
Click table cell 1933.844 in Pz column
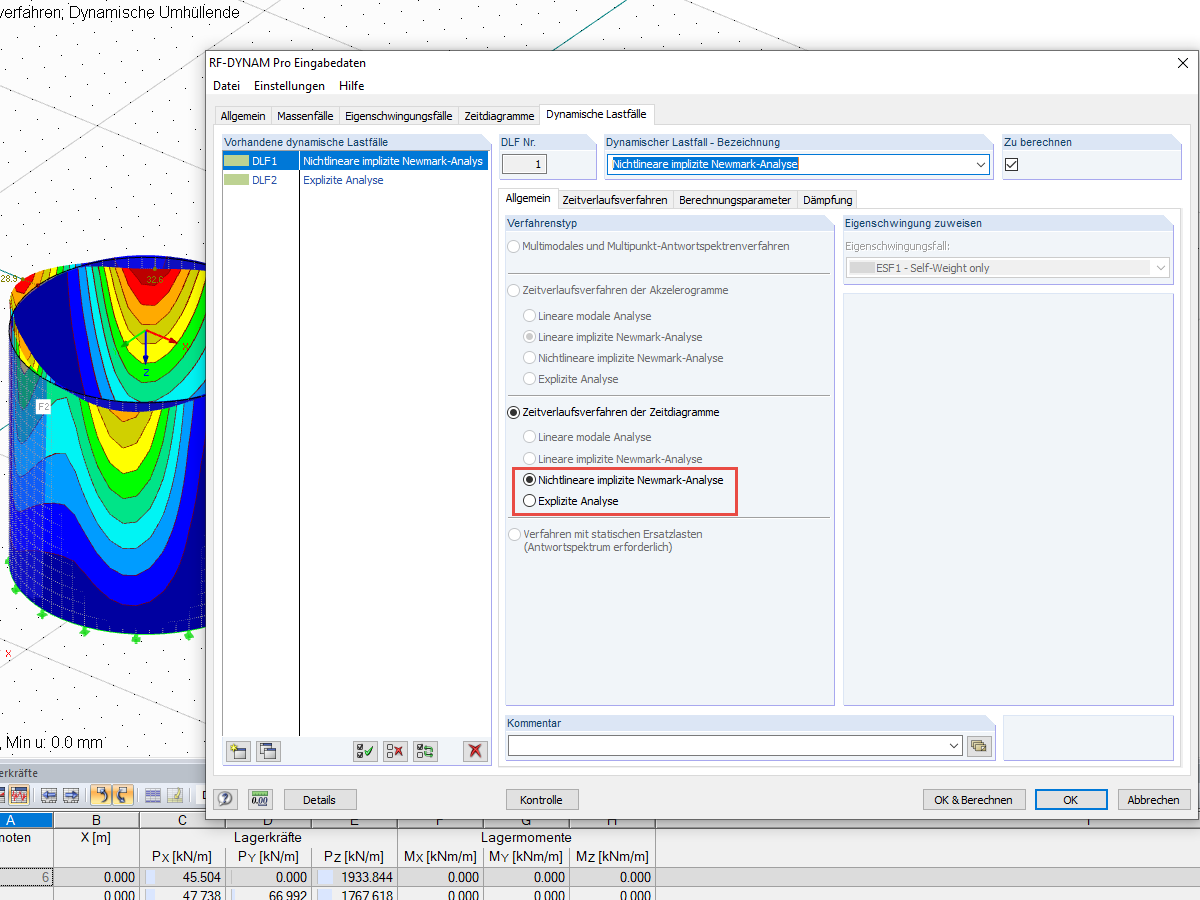point(355,877)
